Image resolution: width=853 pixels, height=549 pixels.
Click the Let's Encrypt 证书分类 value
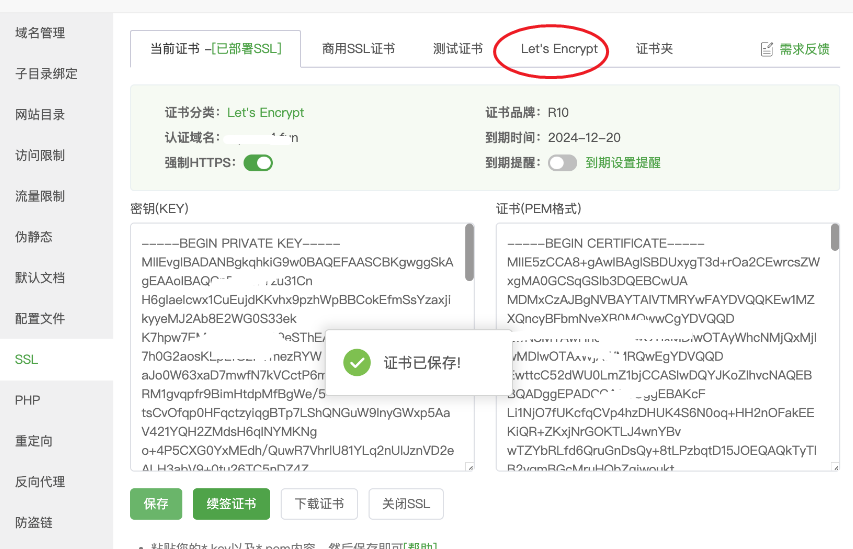pyautogui.click(x=265, y=113)
